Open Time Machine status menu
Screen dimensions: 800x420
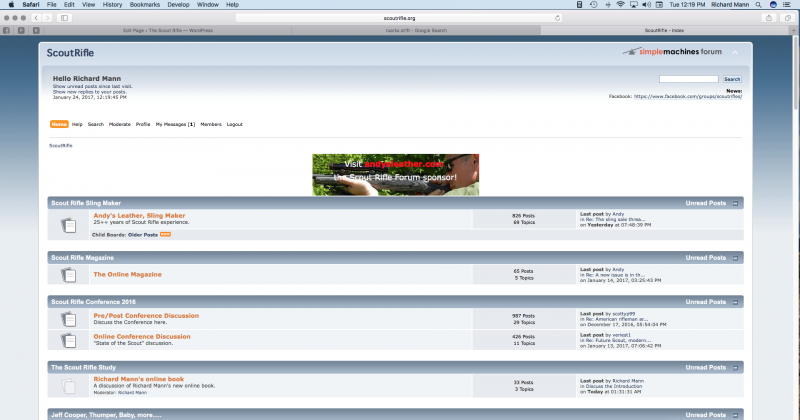coord(593,5)
